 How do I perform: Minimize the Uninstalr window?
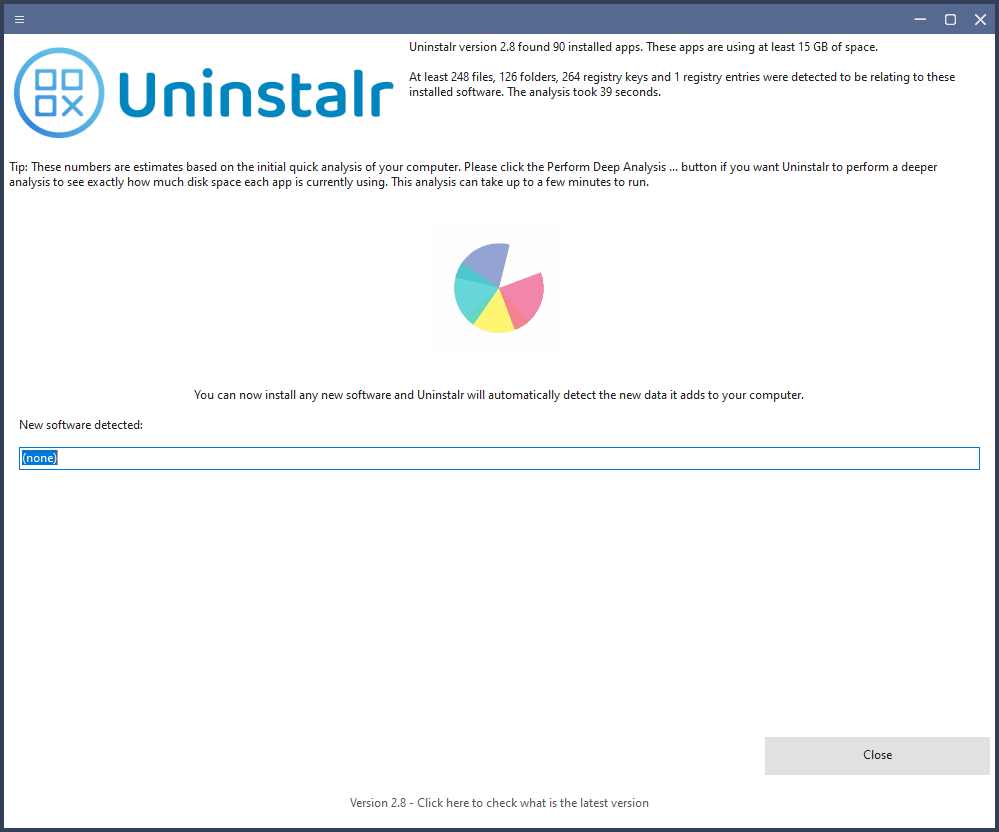920,19
